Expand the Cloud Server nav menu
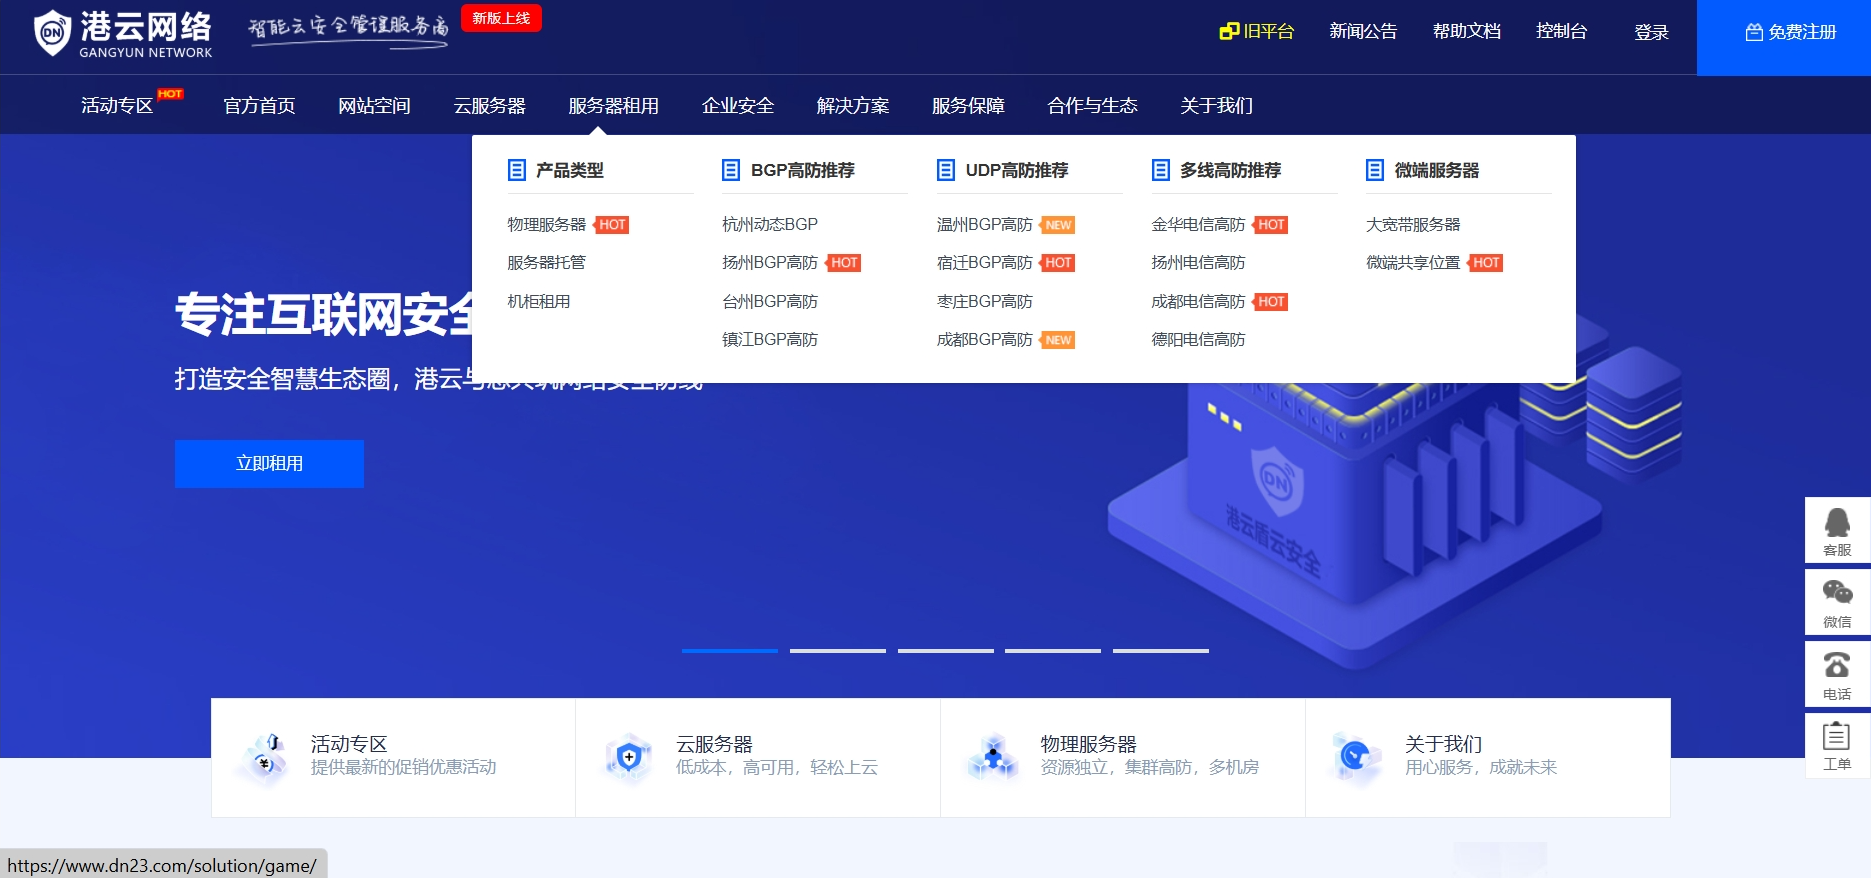Image resolution: width=1871 pixels, height=878 pixels. 489,106
